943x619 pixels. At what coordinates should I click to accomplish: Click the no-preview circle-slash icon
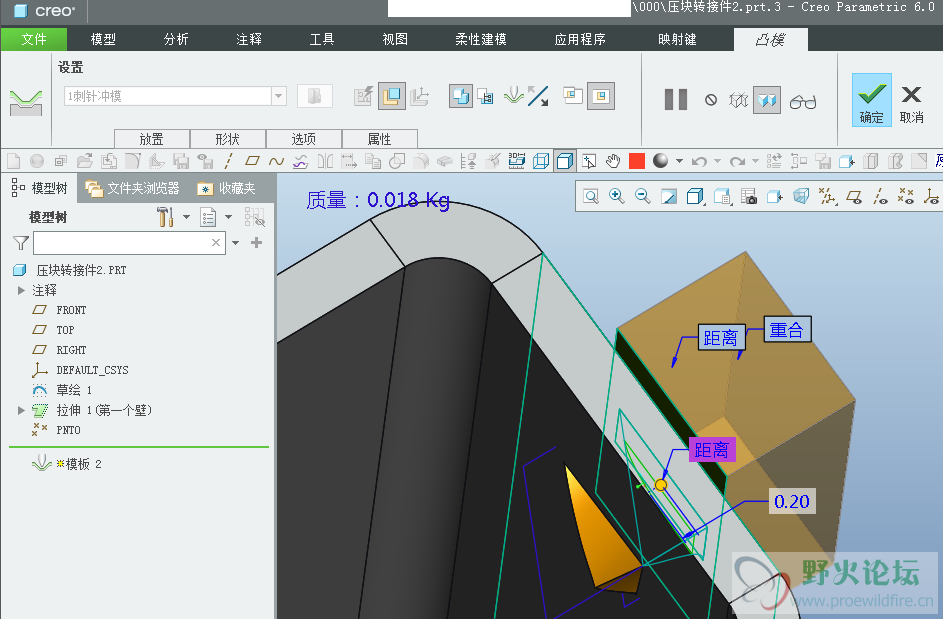click(711, 100)
